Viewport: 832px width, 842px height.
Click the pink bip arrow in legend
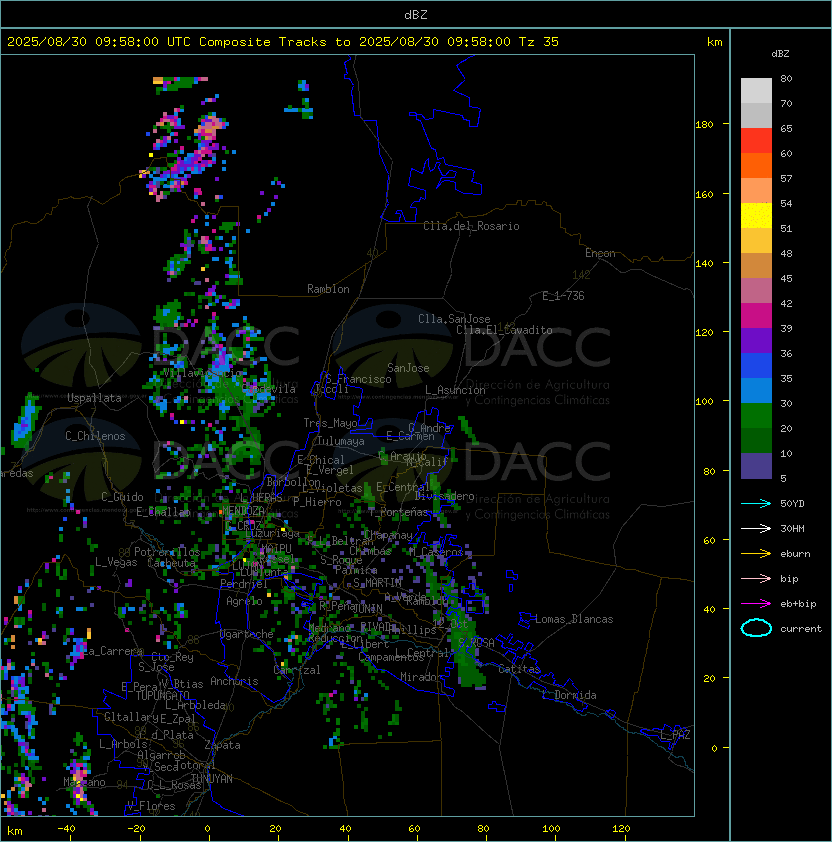756,579
